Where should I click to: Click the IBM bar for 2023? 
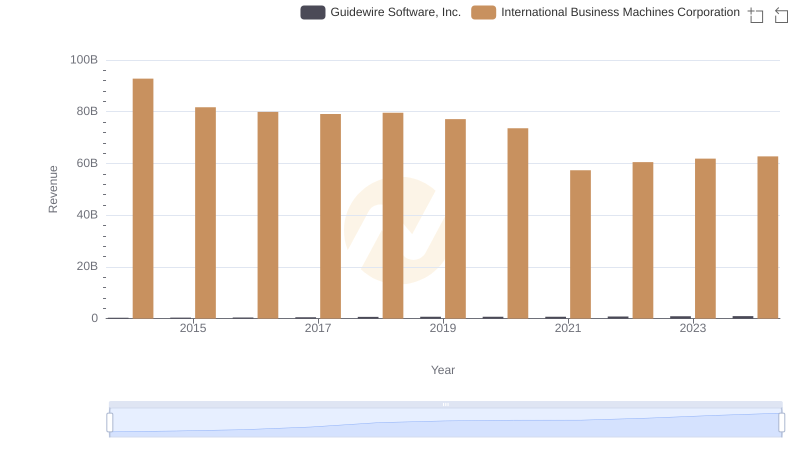(706, 238)
